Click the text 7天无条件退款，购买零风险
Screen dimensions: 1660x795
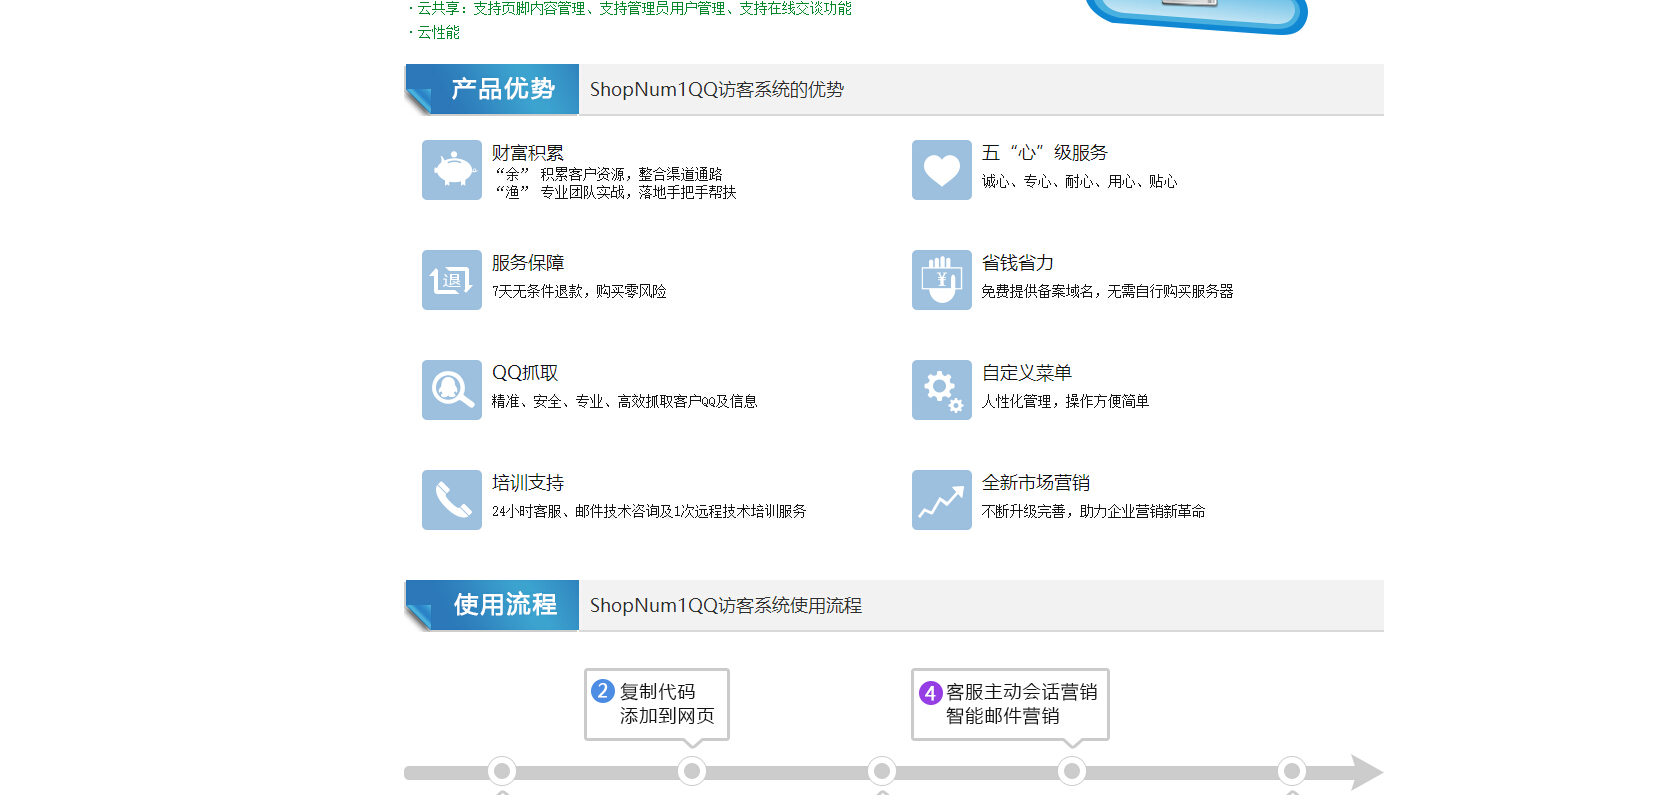(579, 291)
